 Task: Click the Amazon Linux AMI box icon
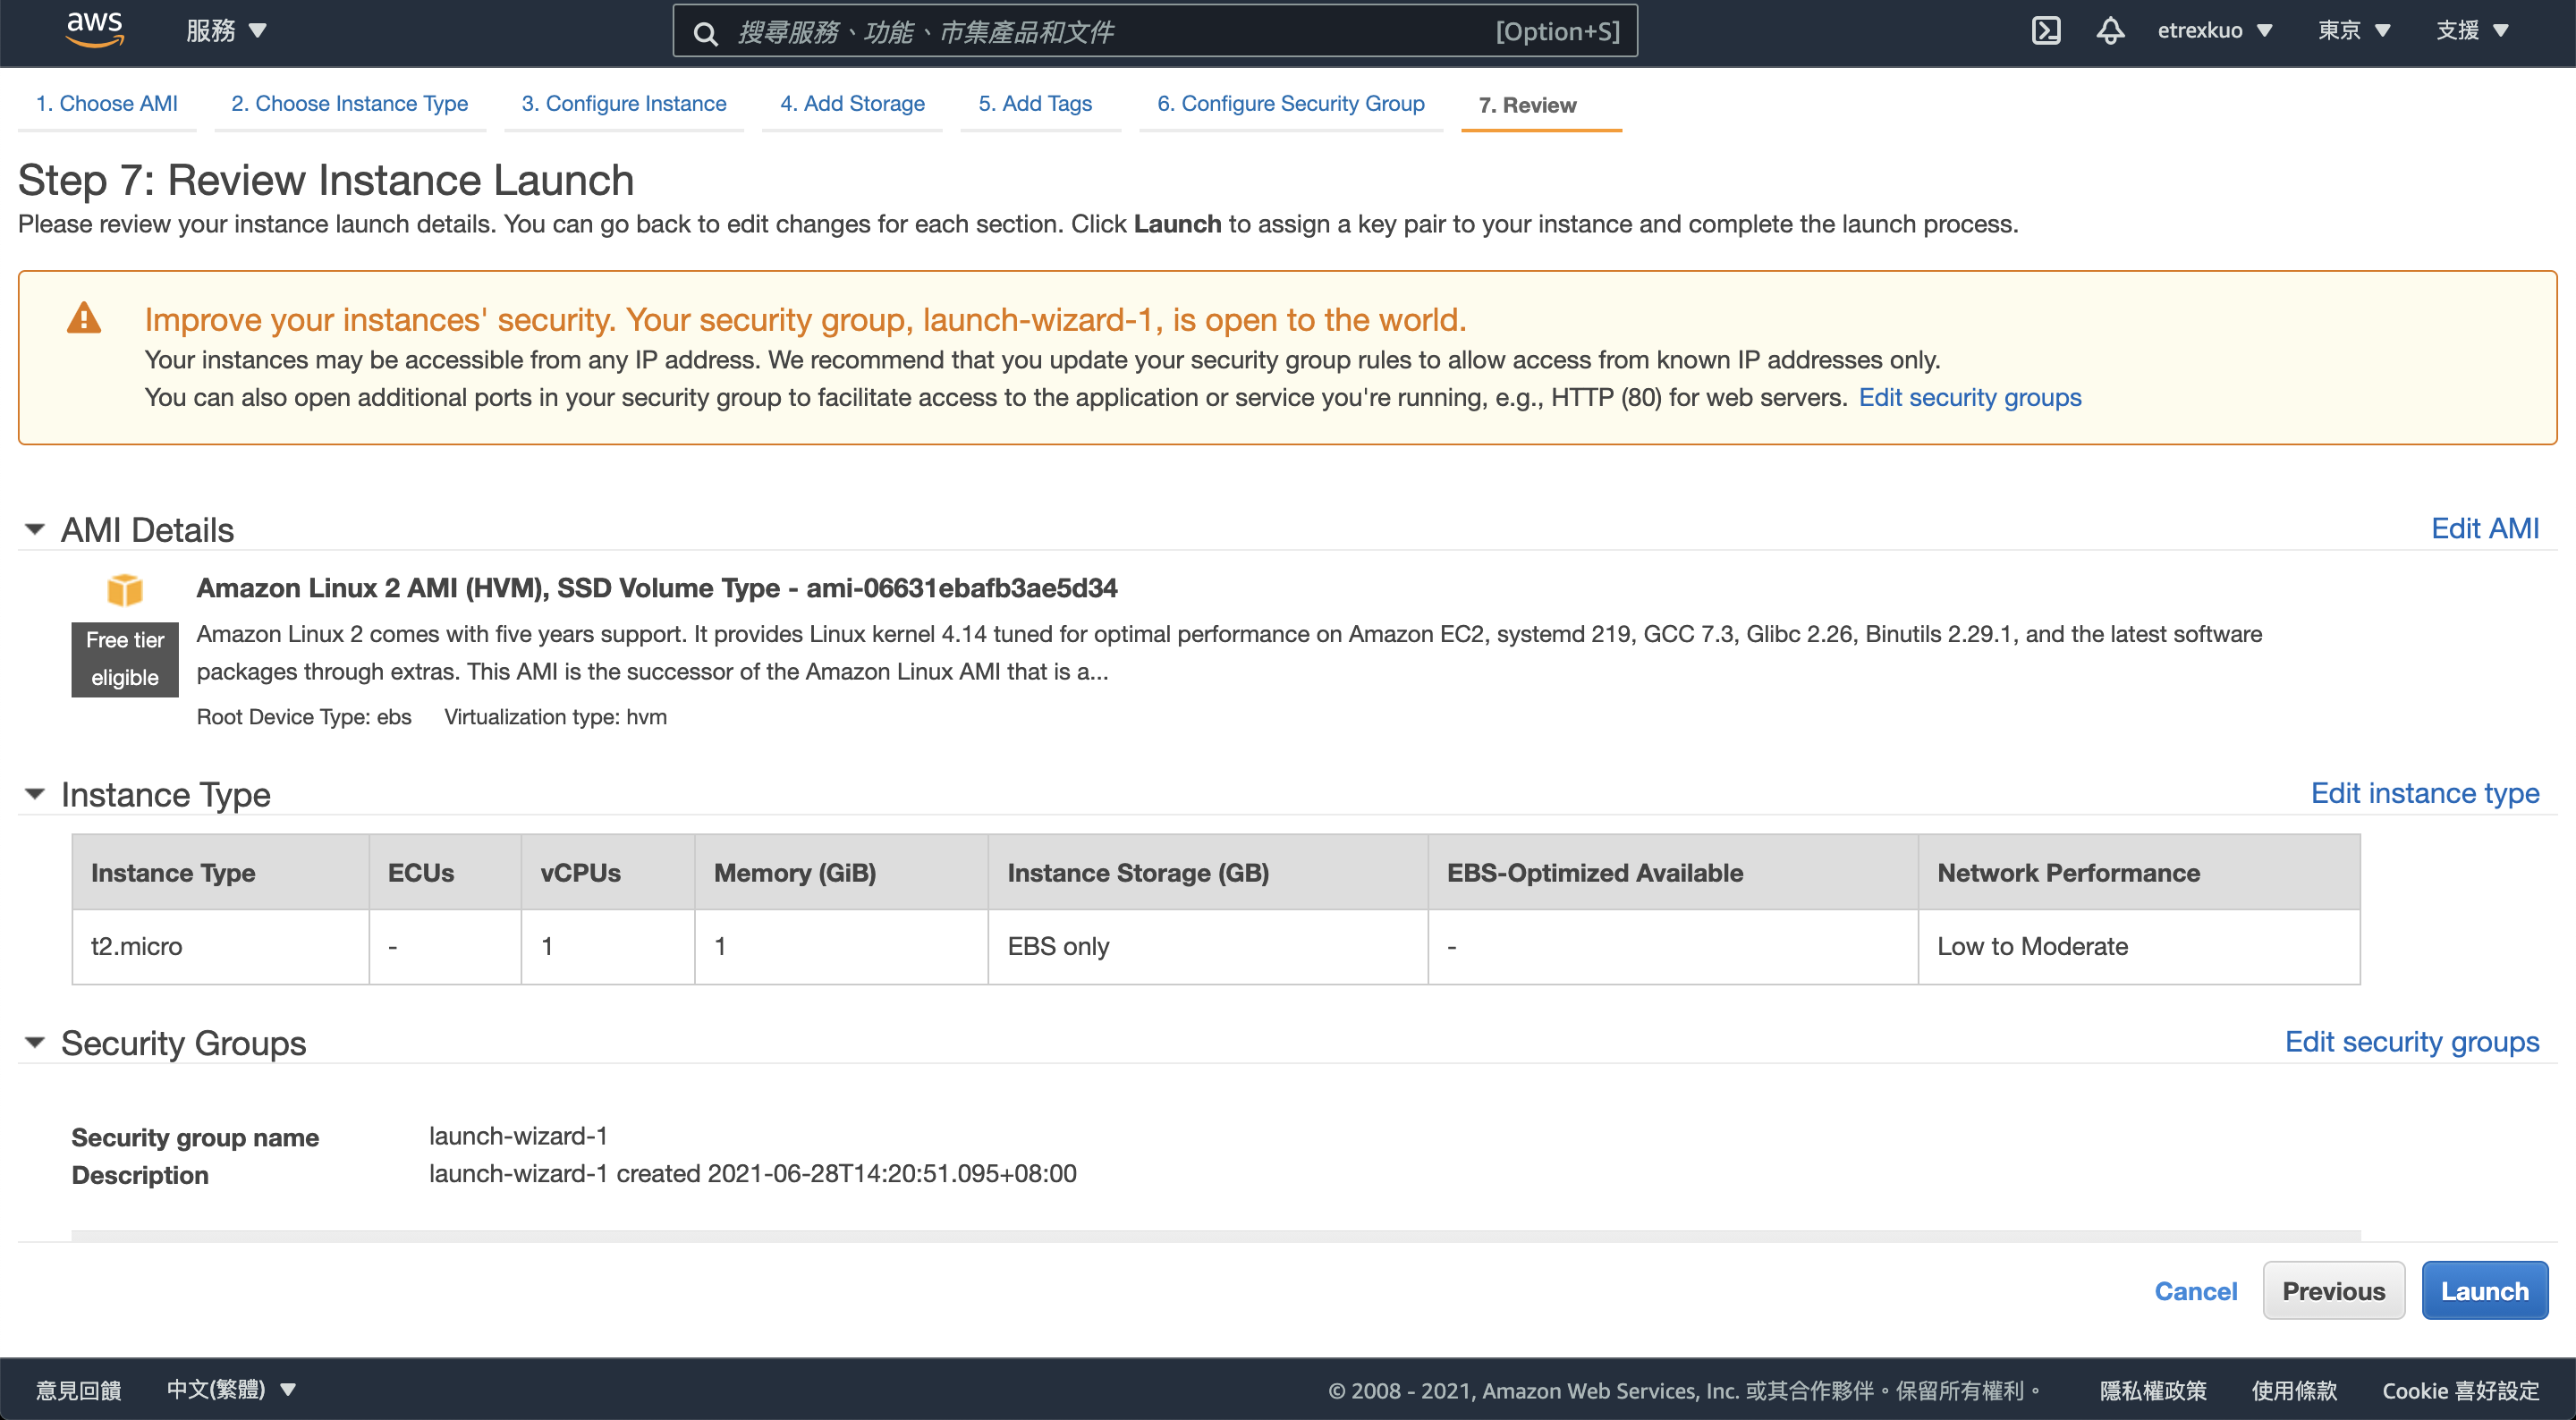125,589
